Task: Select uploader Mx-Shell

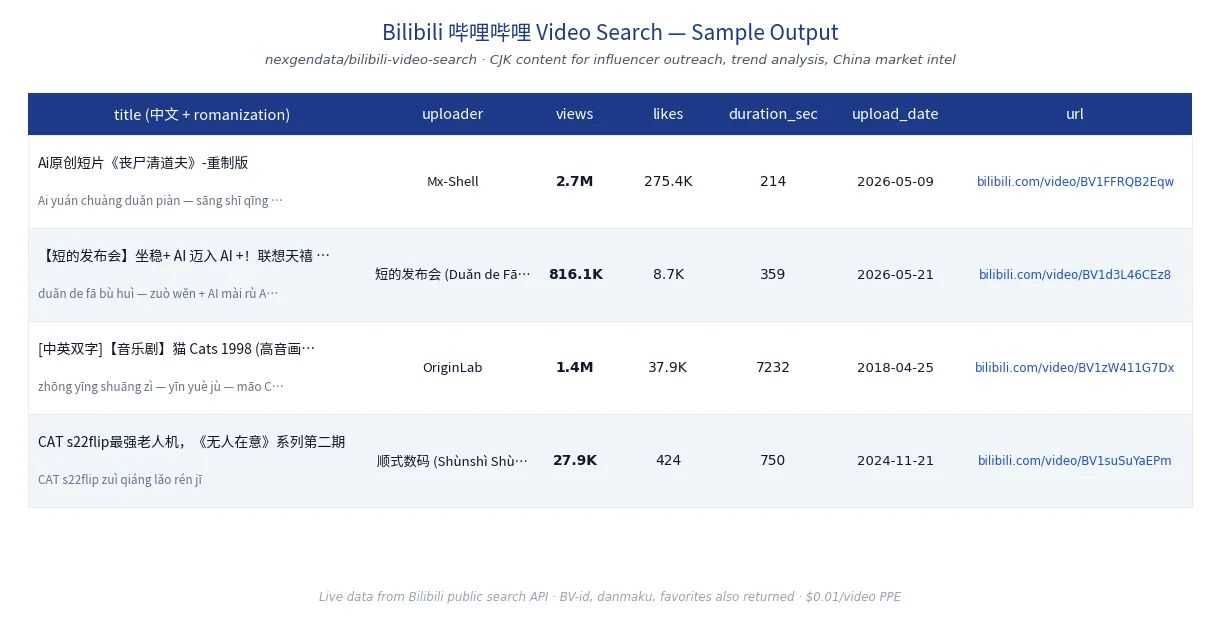Action: [x=452, y=181]
